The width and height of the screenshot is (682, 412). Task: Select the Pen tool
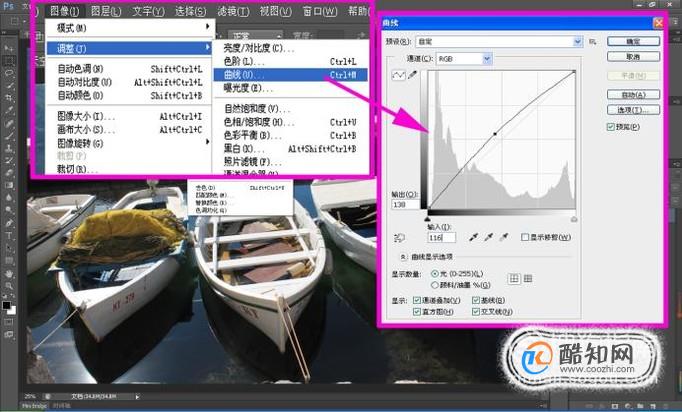point(9,223)
